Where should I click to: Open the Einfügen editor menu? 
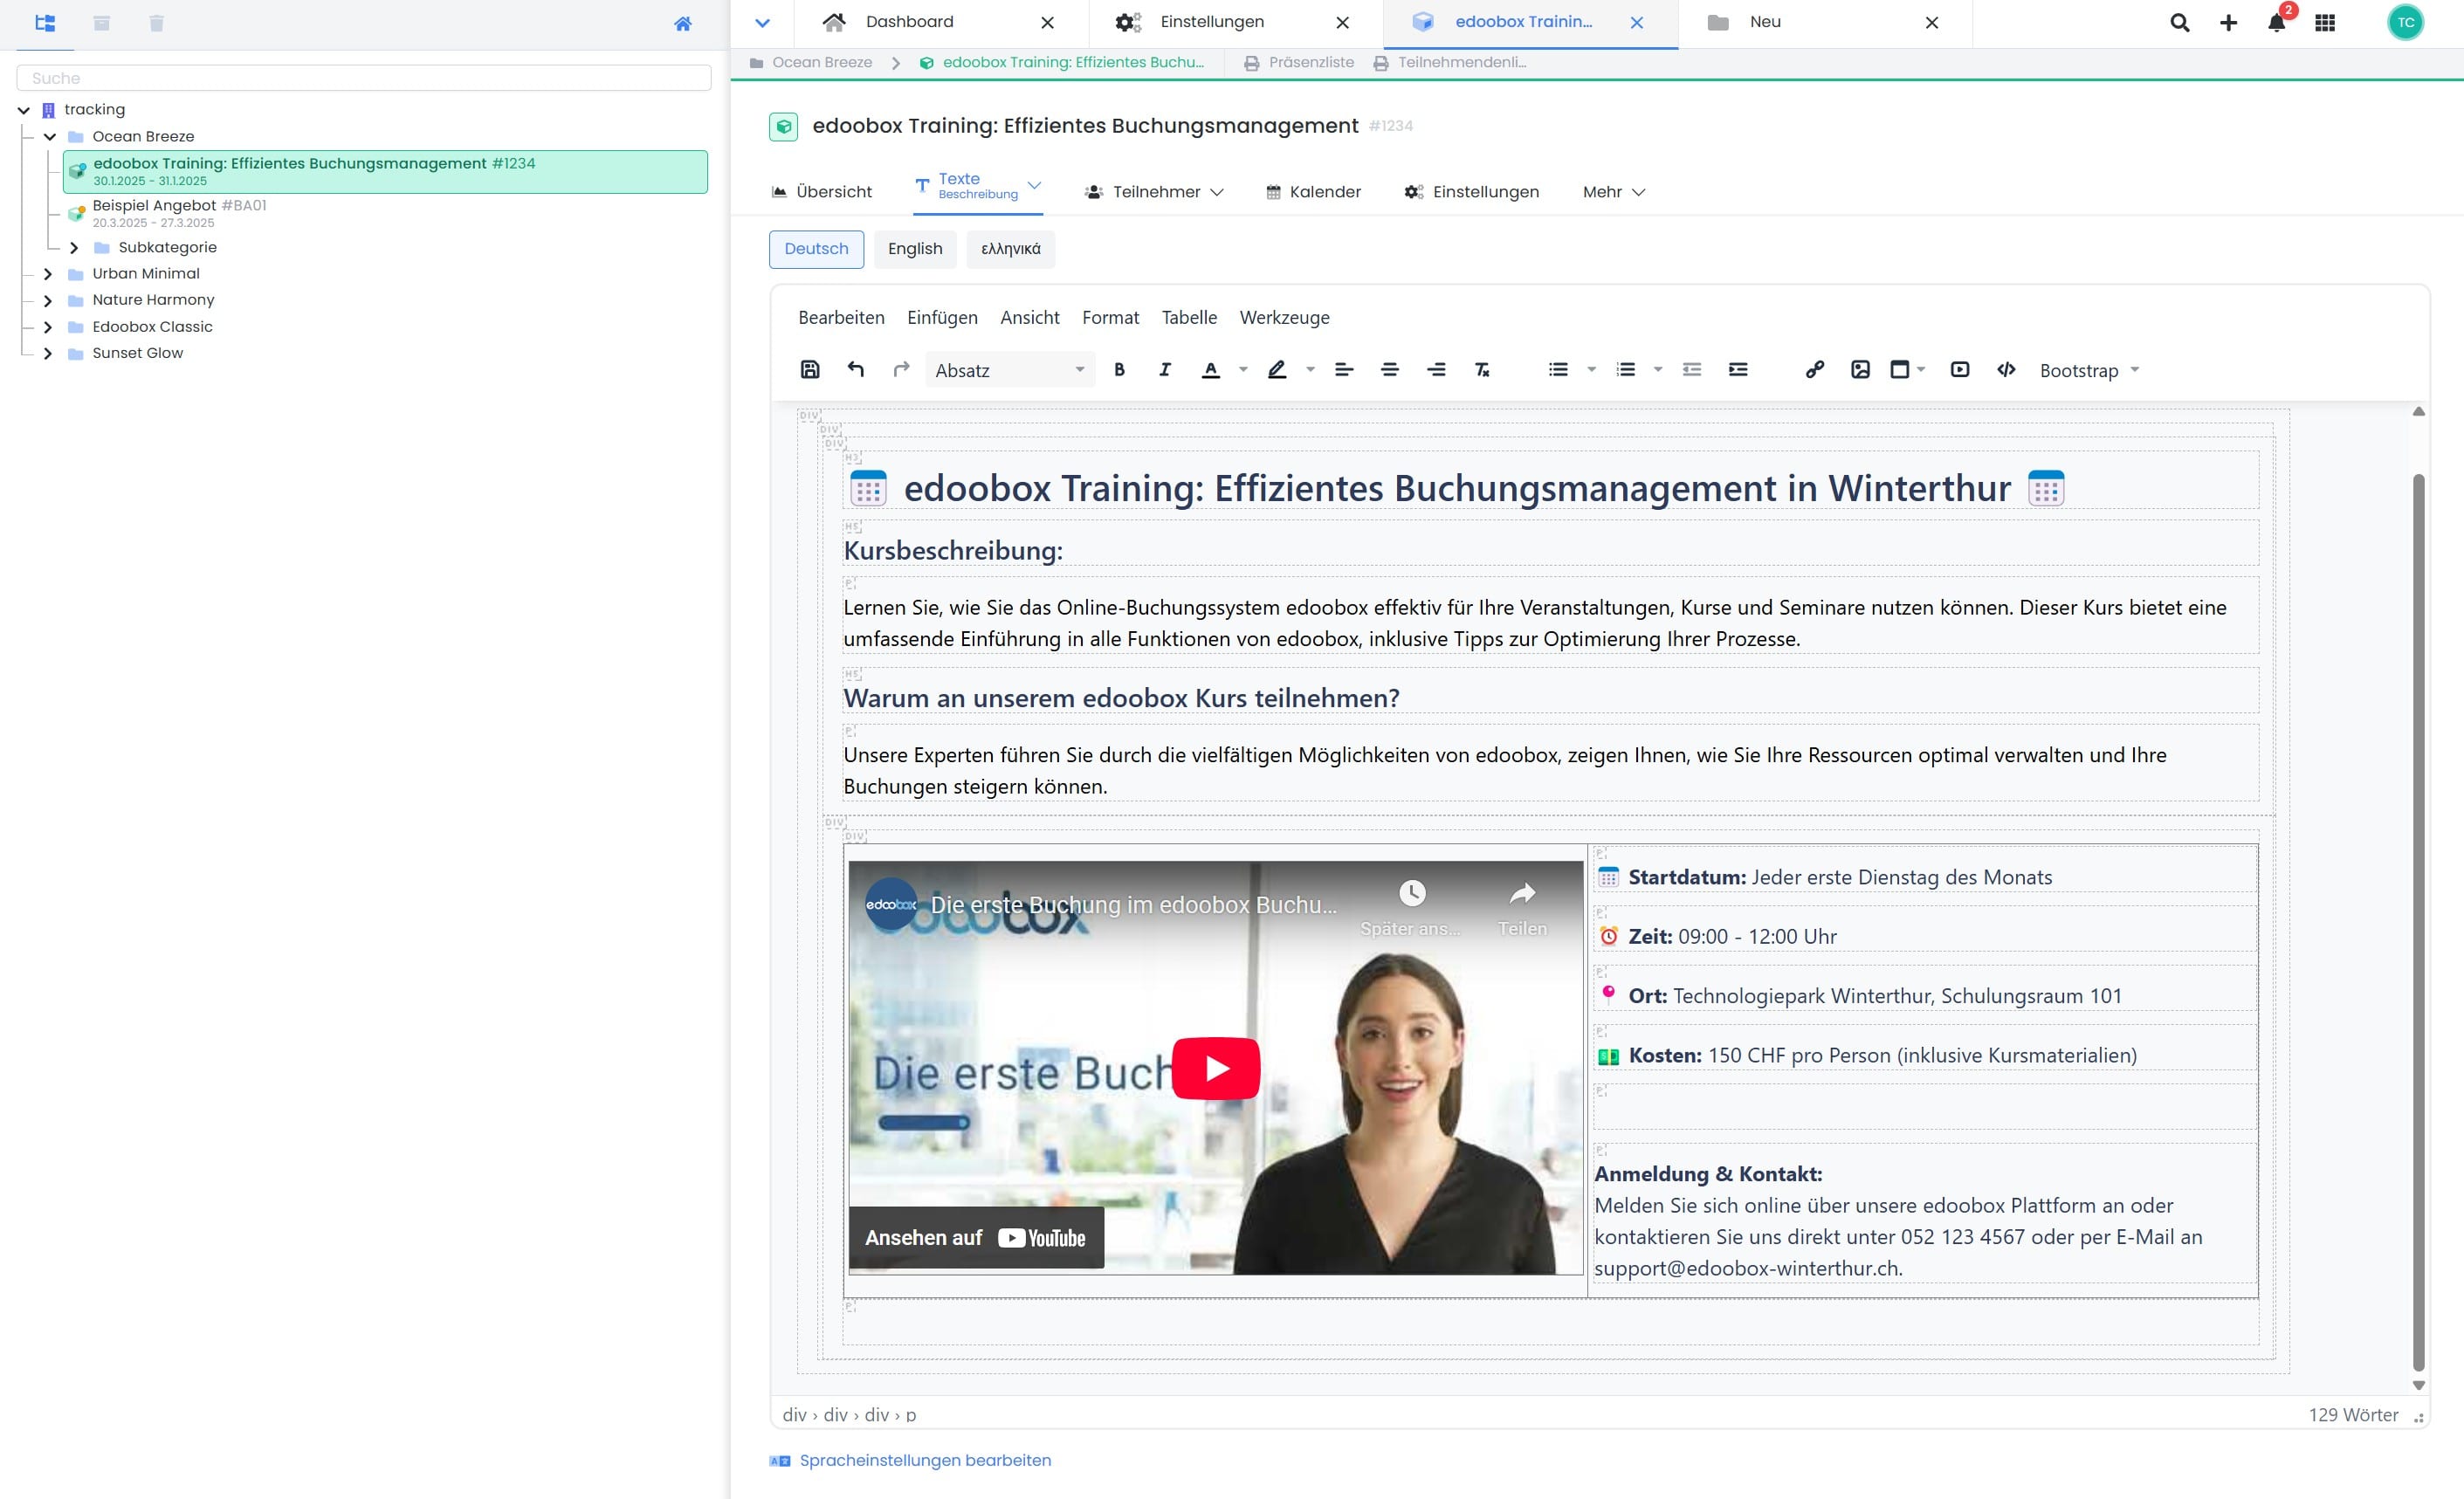[x=942, y=317]
